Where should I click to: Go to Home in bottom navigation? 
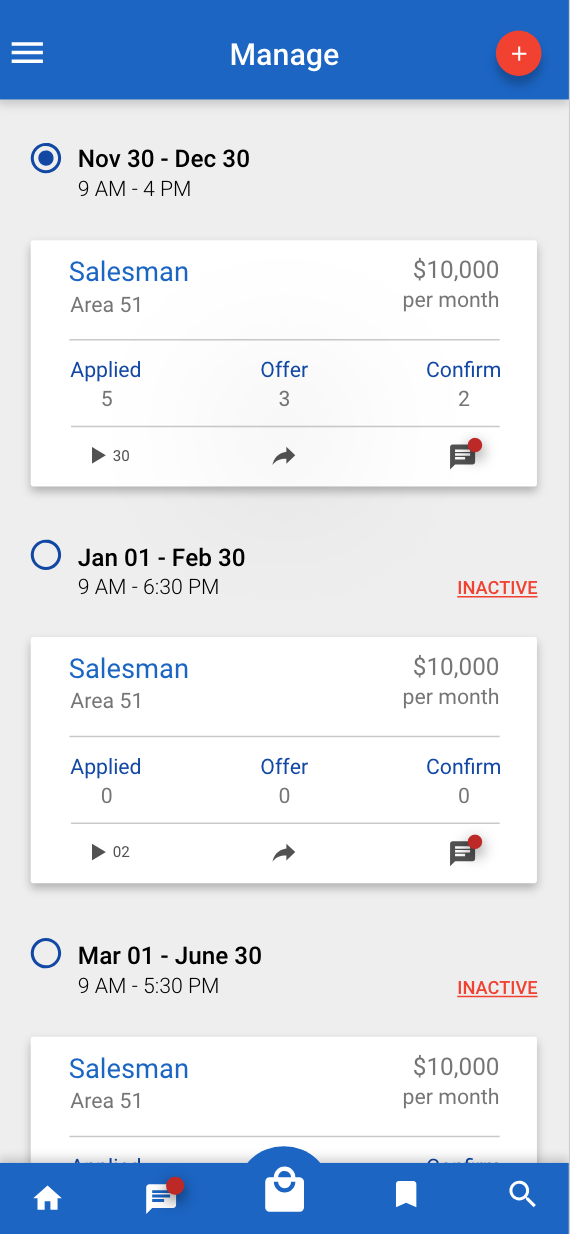coord(47,1198)
